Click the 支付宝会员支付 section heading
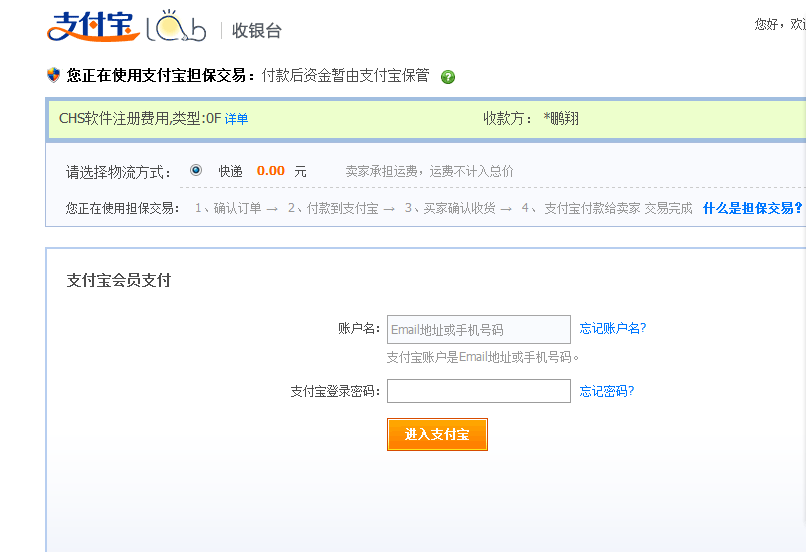 coord(118,280)
